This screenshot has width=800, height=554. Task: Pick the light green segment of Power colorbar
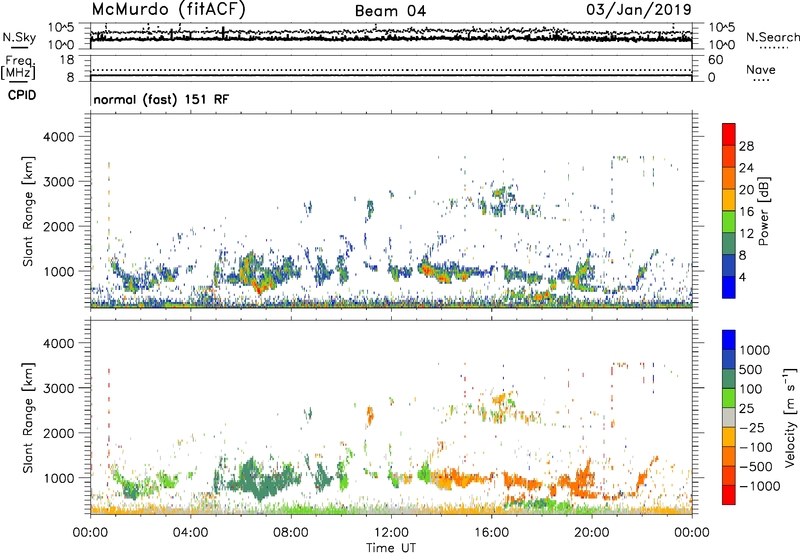pyautogui.click(x=729, y=222)
